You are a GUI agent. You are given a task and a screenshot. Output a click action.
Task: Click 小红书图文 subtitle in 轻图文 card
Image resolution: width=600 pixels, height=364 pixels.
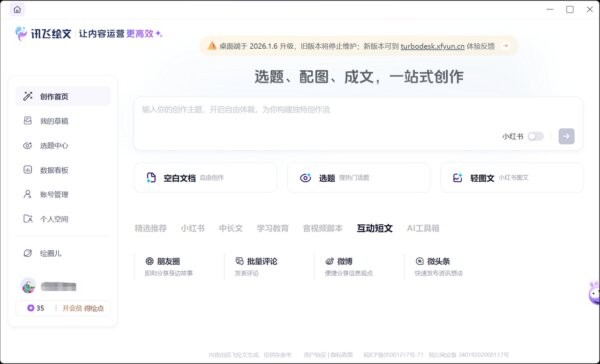[514, 178]
